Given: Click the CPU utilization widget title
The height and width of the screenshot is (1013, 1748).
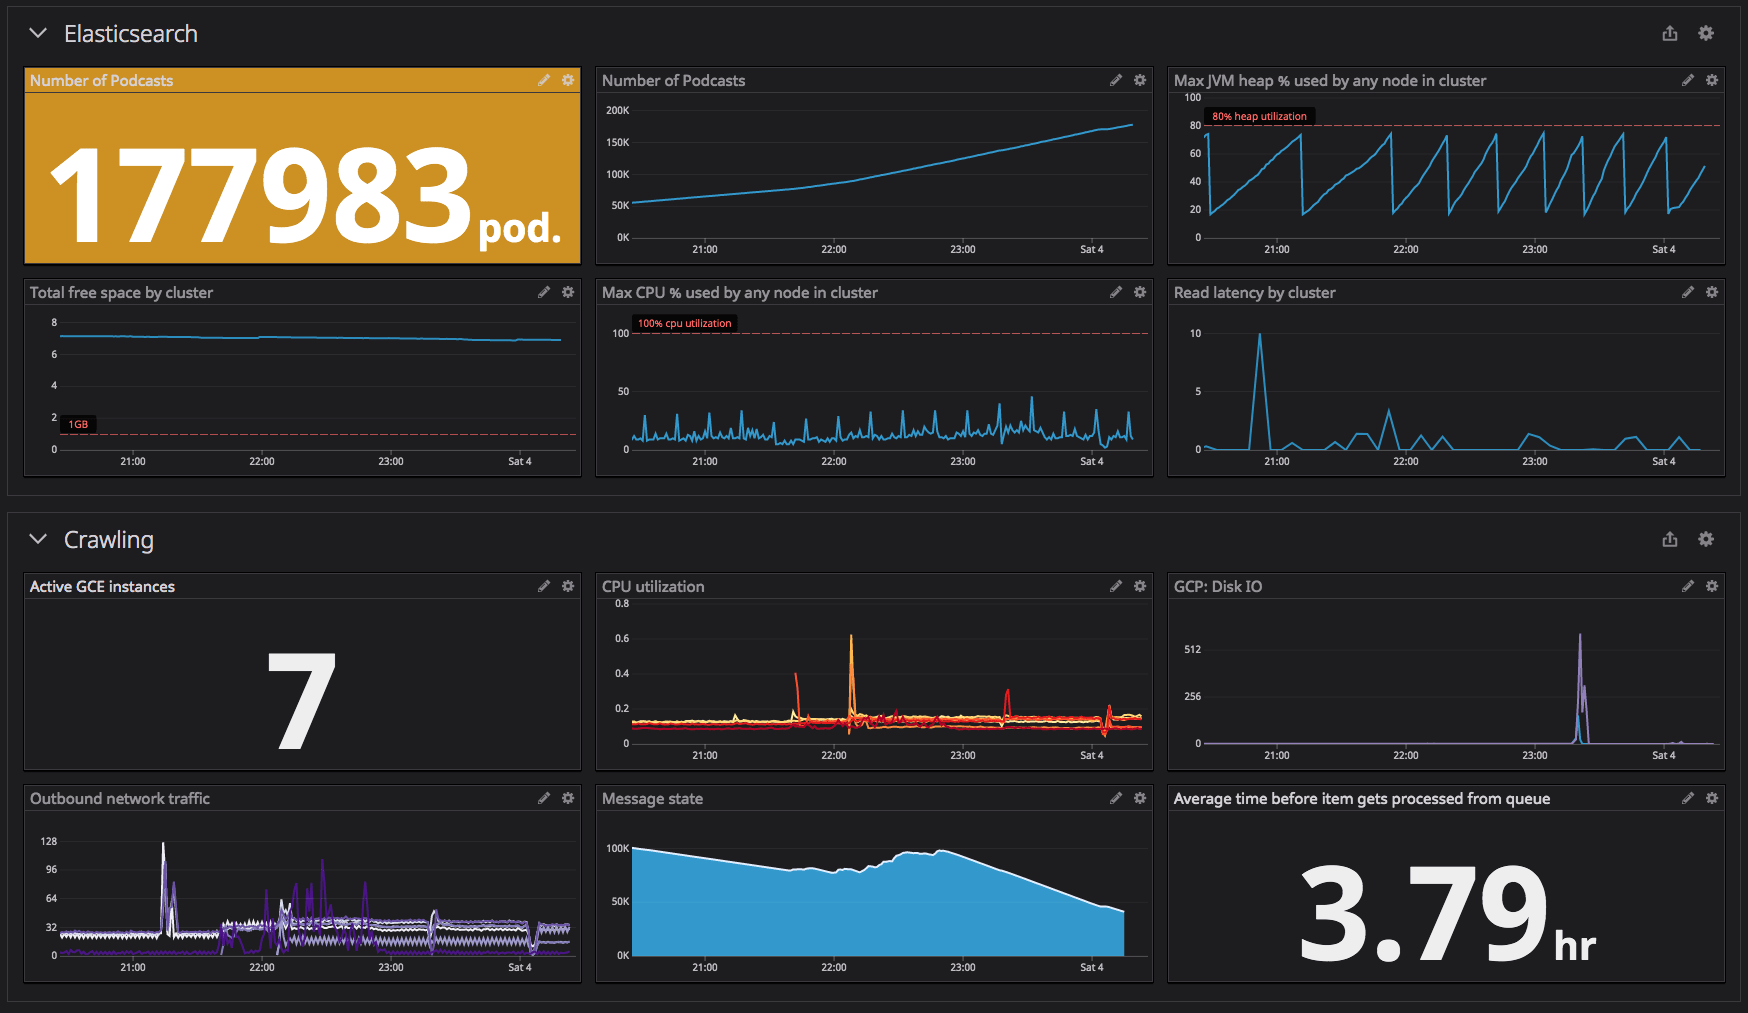Looking at the screenshot, I should pyautogui.click(x=653, y=586).
